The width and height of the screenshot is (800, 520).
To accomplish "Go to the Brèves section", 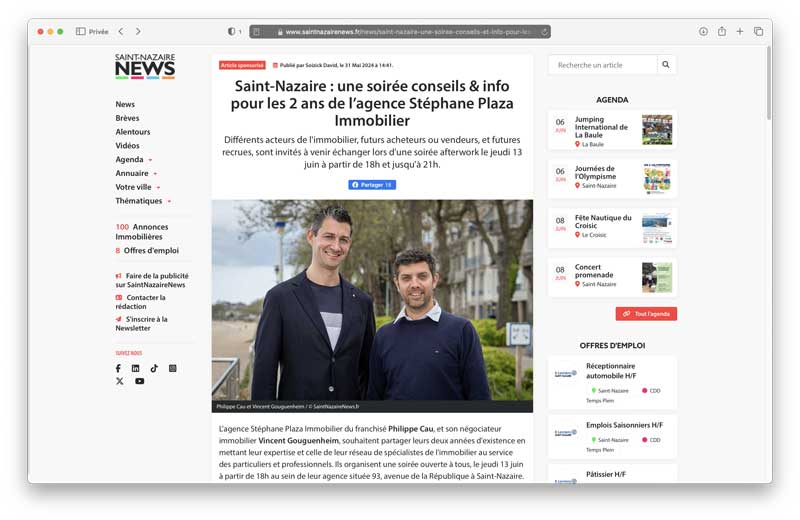I will pyautogui.click(x=127, y=118).
